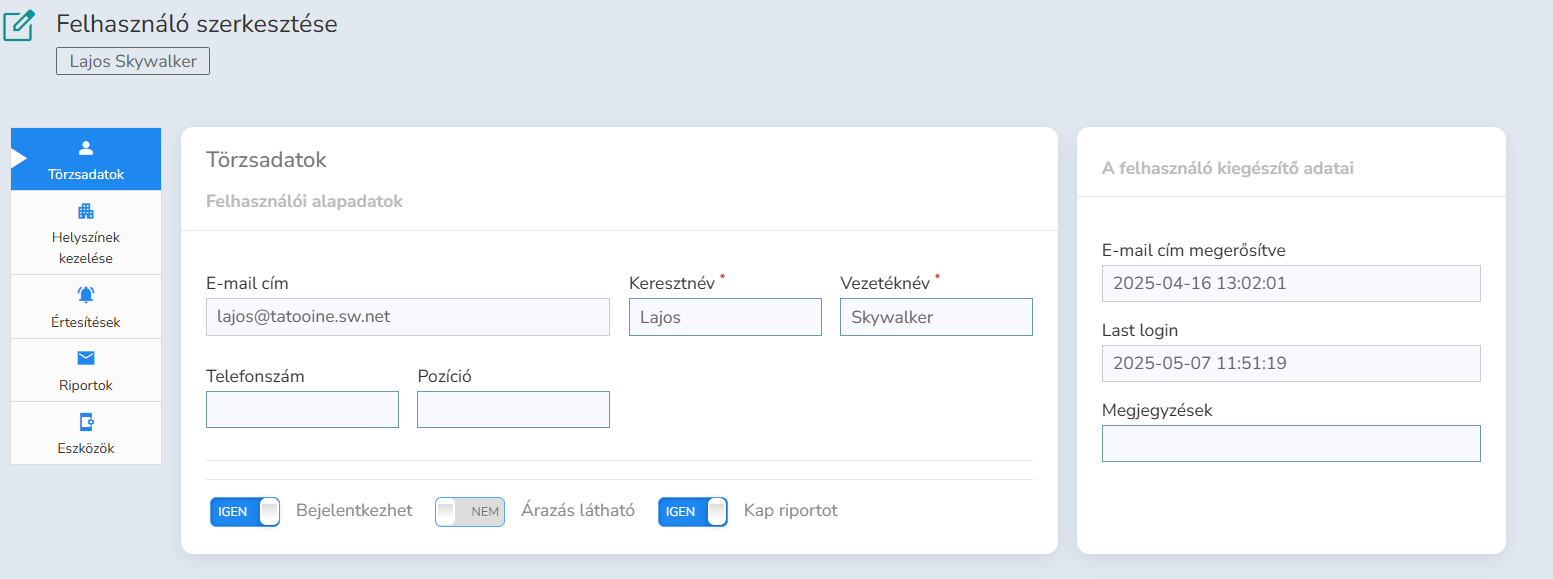Click the edit pencil icon beside page title
The image size is (1553, 579).
point(19,24)
